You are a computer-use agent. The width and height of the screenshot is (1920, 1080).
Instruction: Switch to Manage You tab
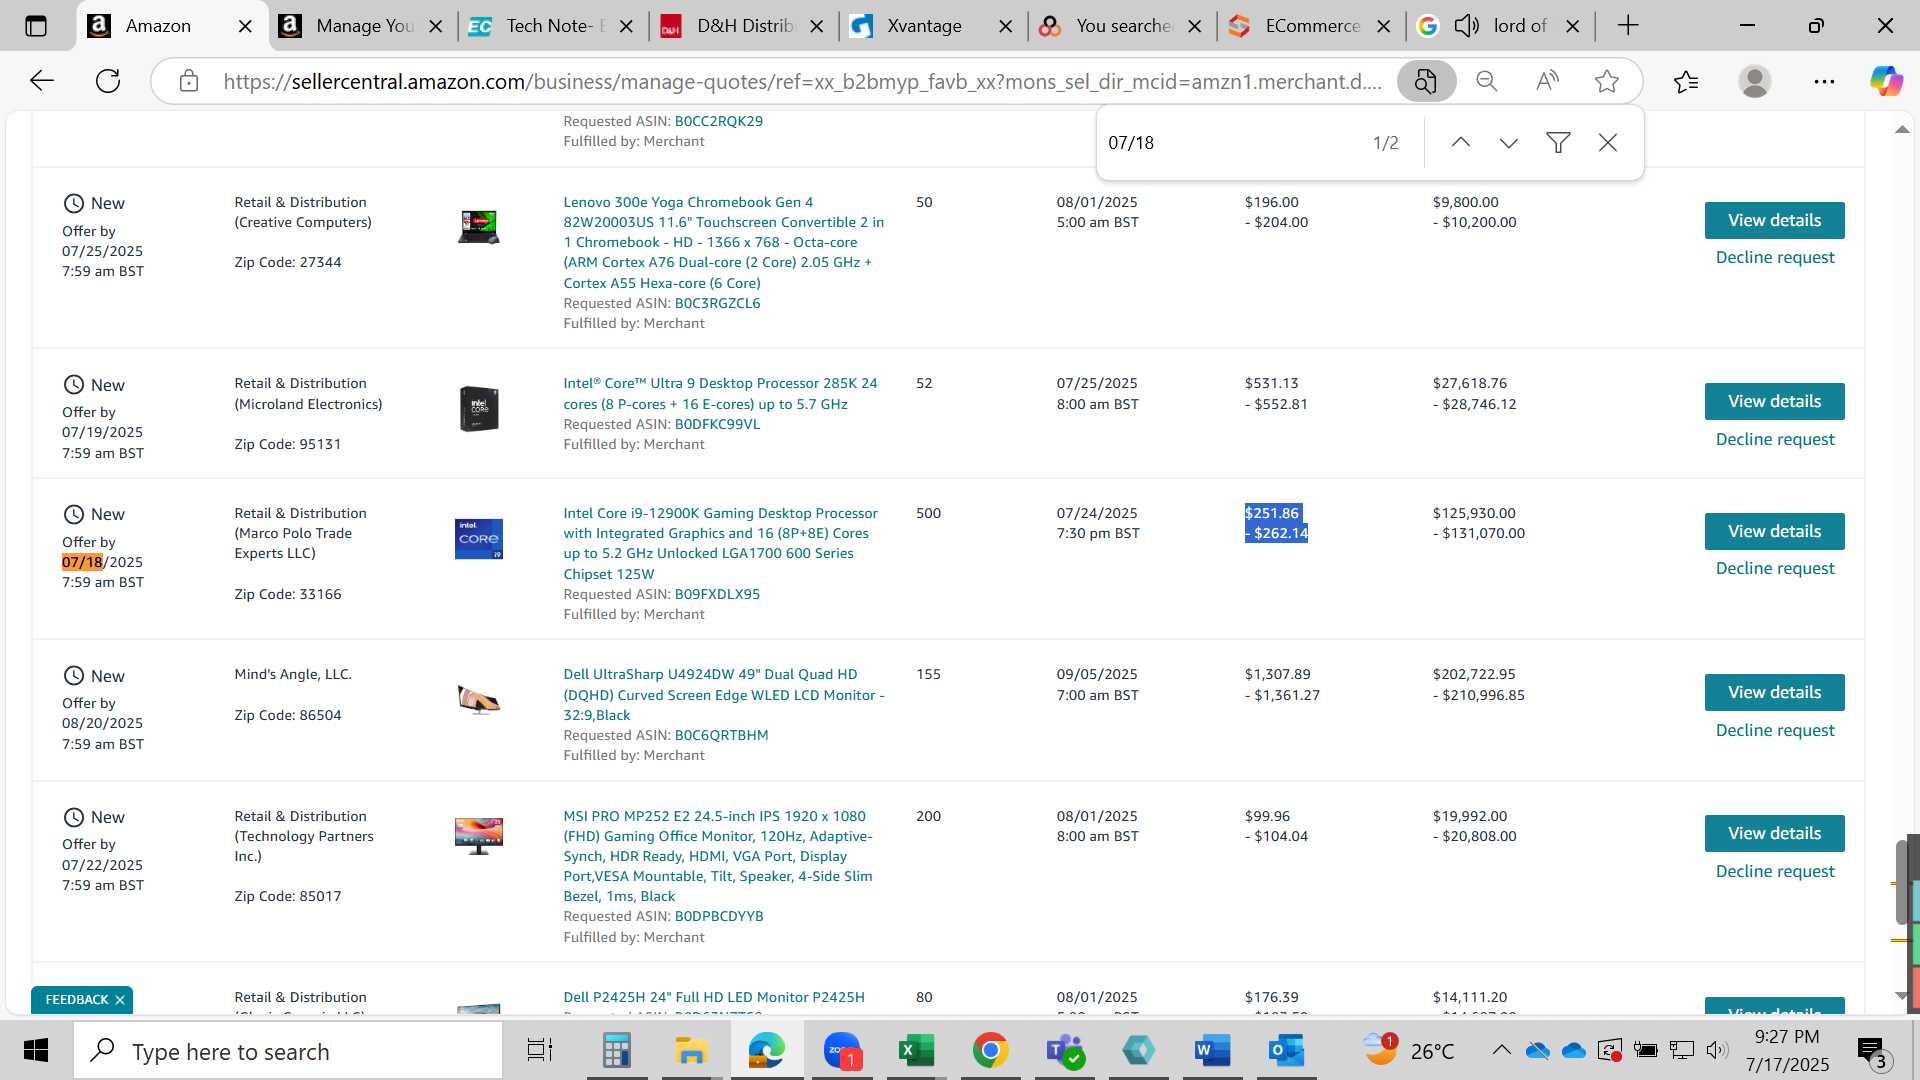(x=364, y=26)
